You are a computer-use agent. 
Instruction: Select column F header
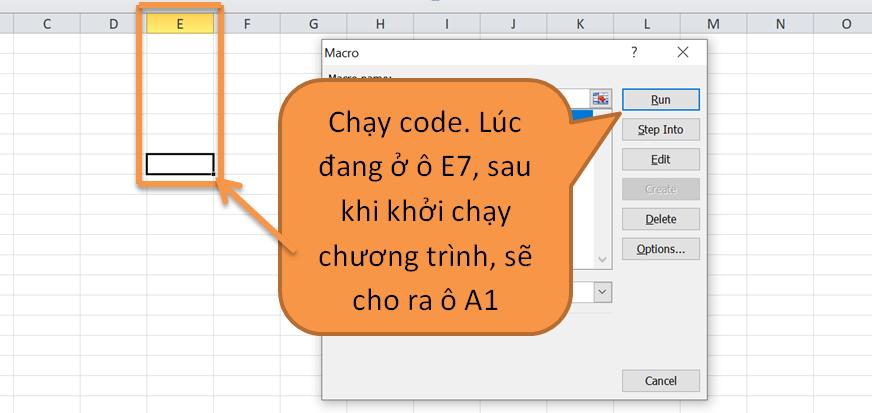pyautogui.click(x=247, y=24)
